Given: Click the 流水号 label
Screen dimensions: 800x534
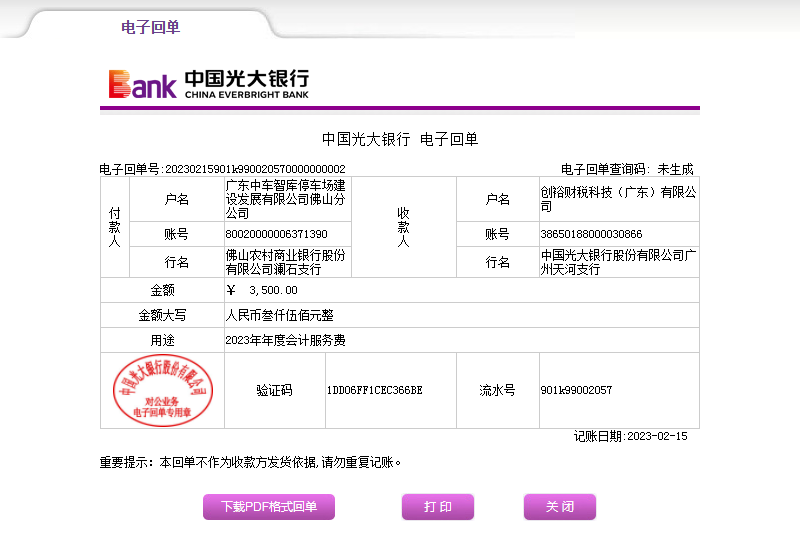Looking at the screenshot, I should [x=497, y=390].
